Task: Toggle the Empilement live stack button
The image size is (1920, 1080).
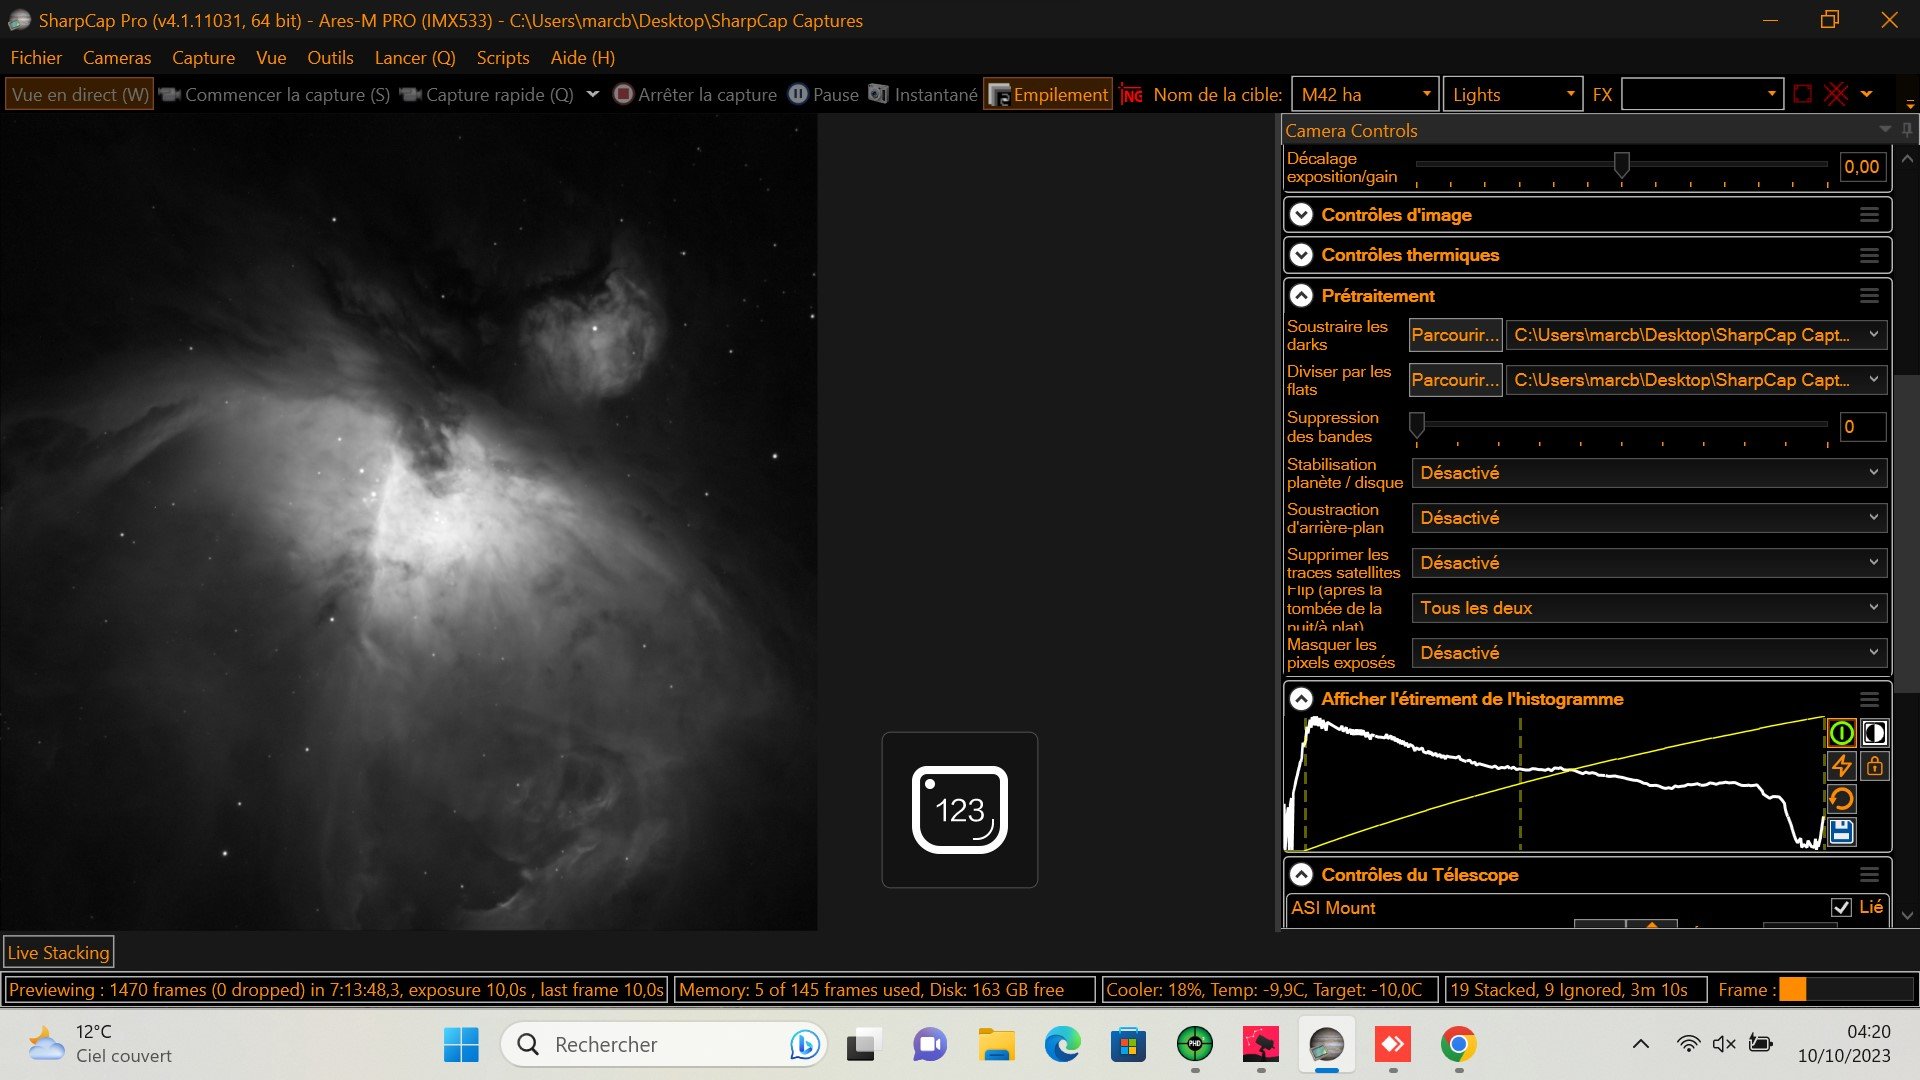Action: click(1048, 94)
